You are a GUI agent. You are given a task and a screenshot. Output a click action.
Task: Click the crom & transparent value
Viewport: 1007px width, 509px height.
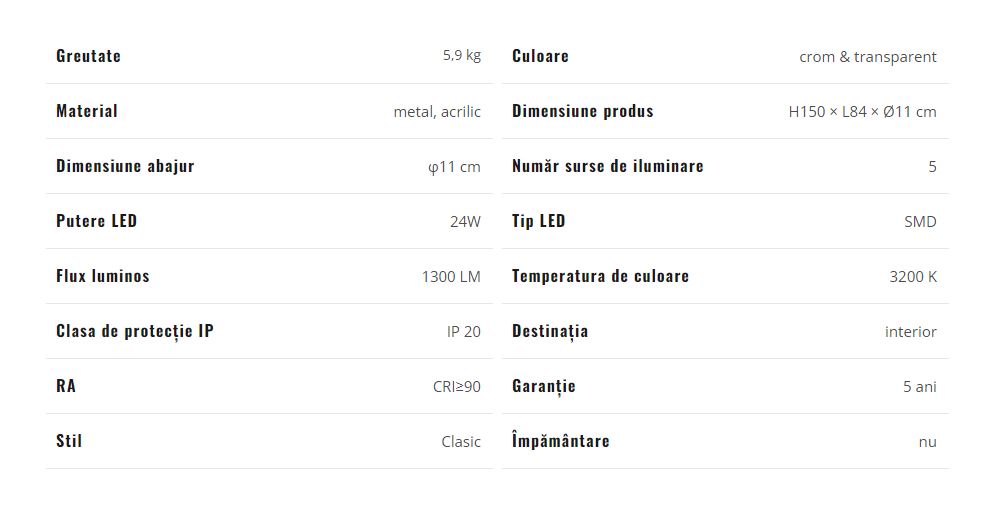click(868, 56)
